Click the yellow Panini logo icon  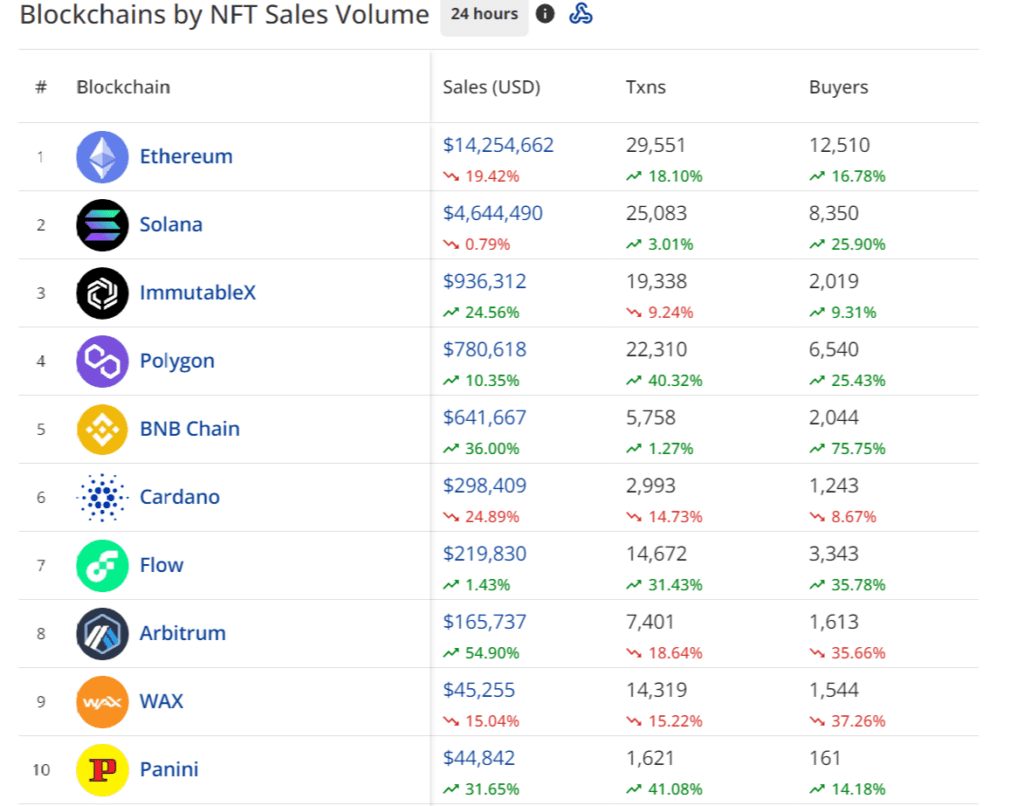click(x=102, y=770)
